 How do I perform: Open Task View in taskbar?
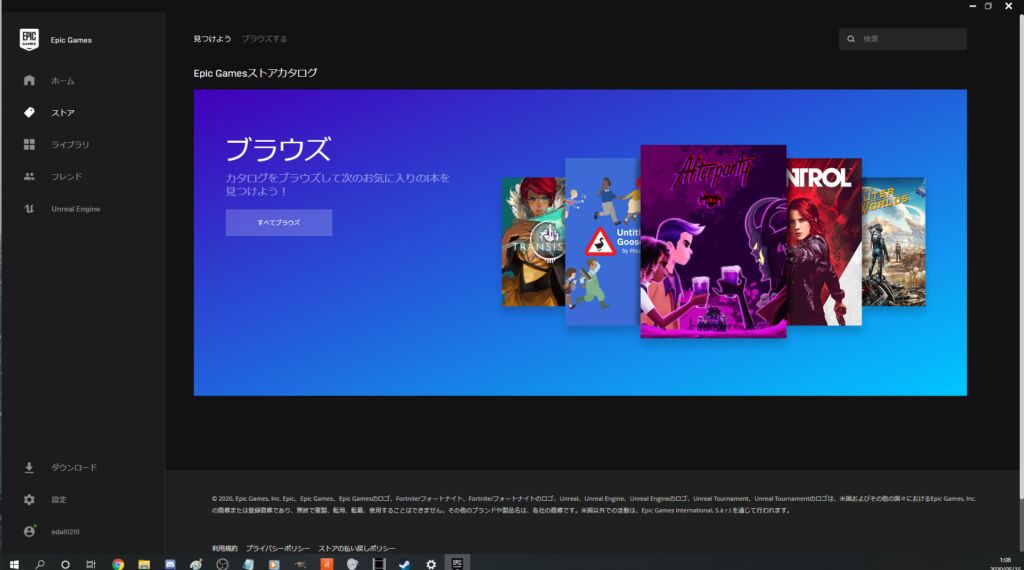point(91,564)
